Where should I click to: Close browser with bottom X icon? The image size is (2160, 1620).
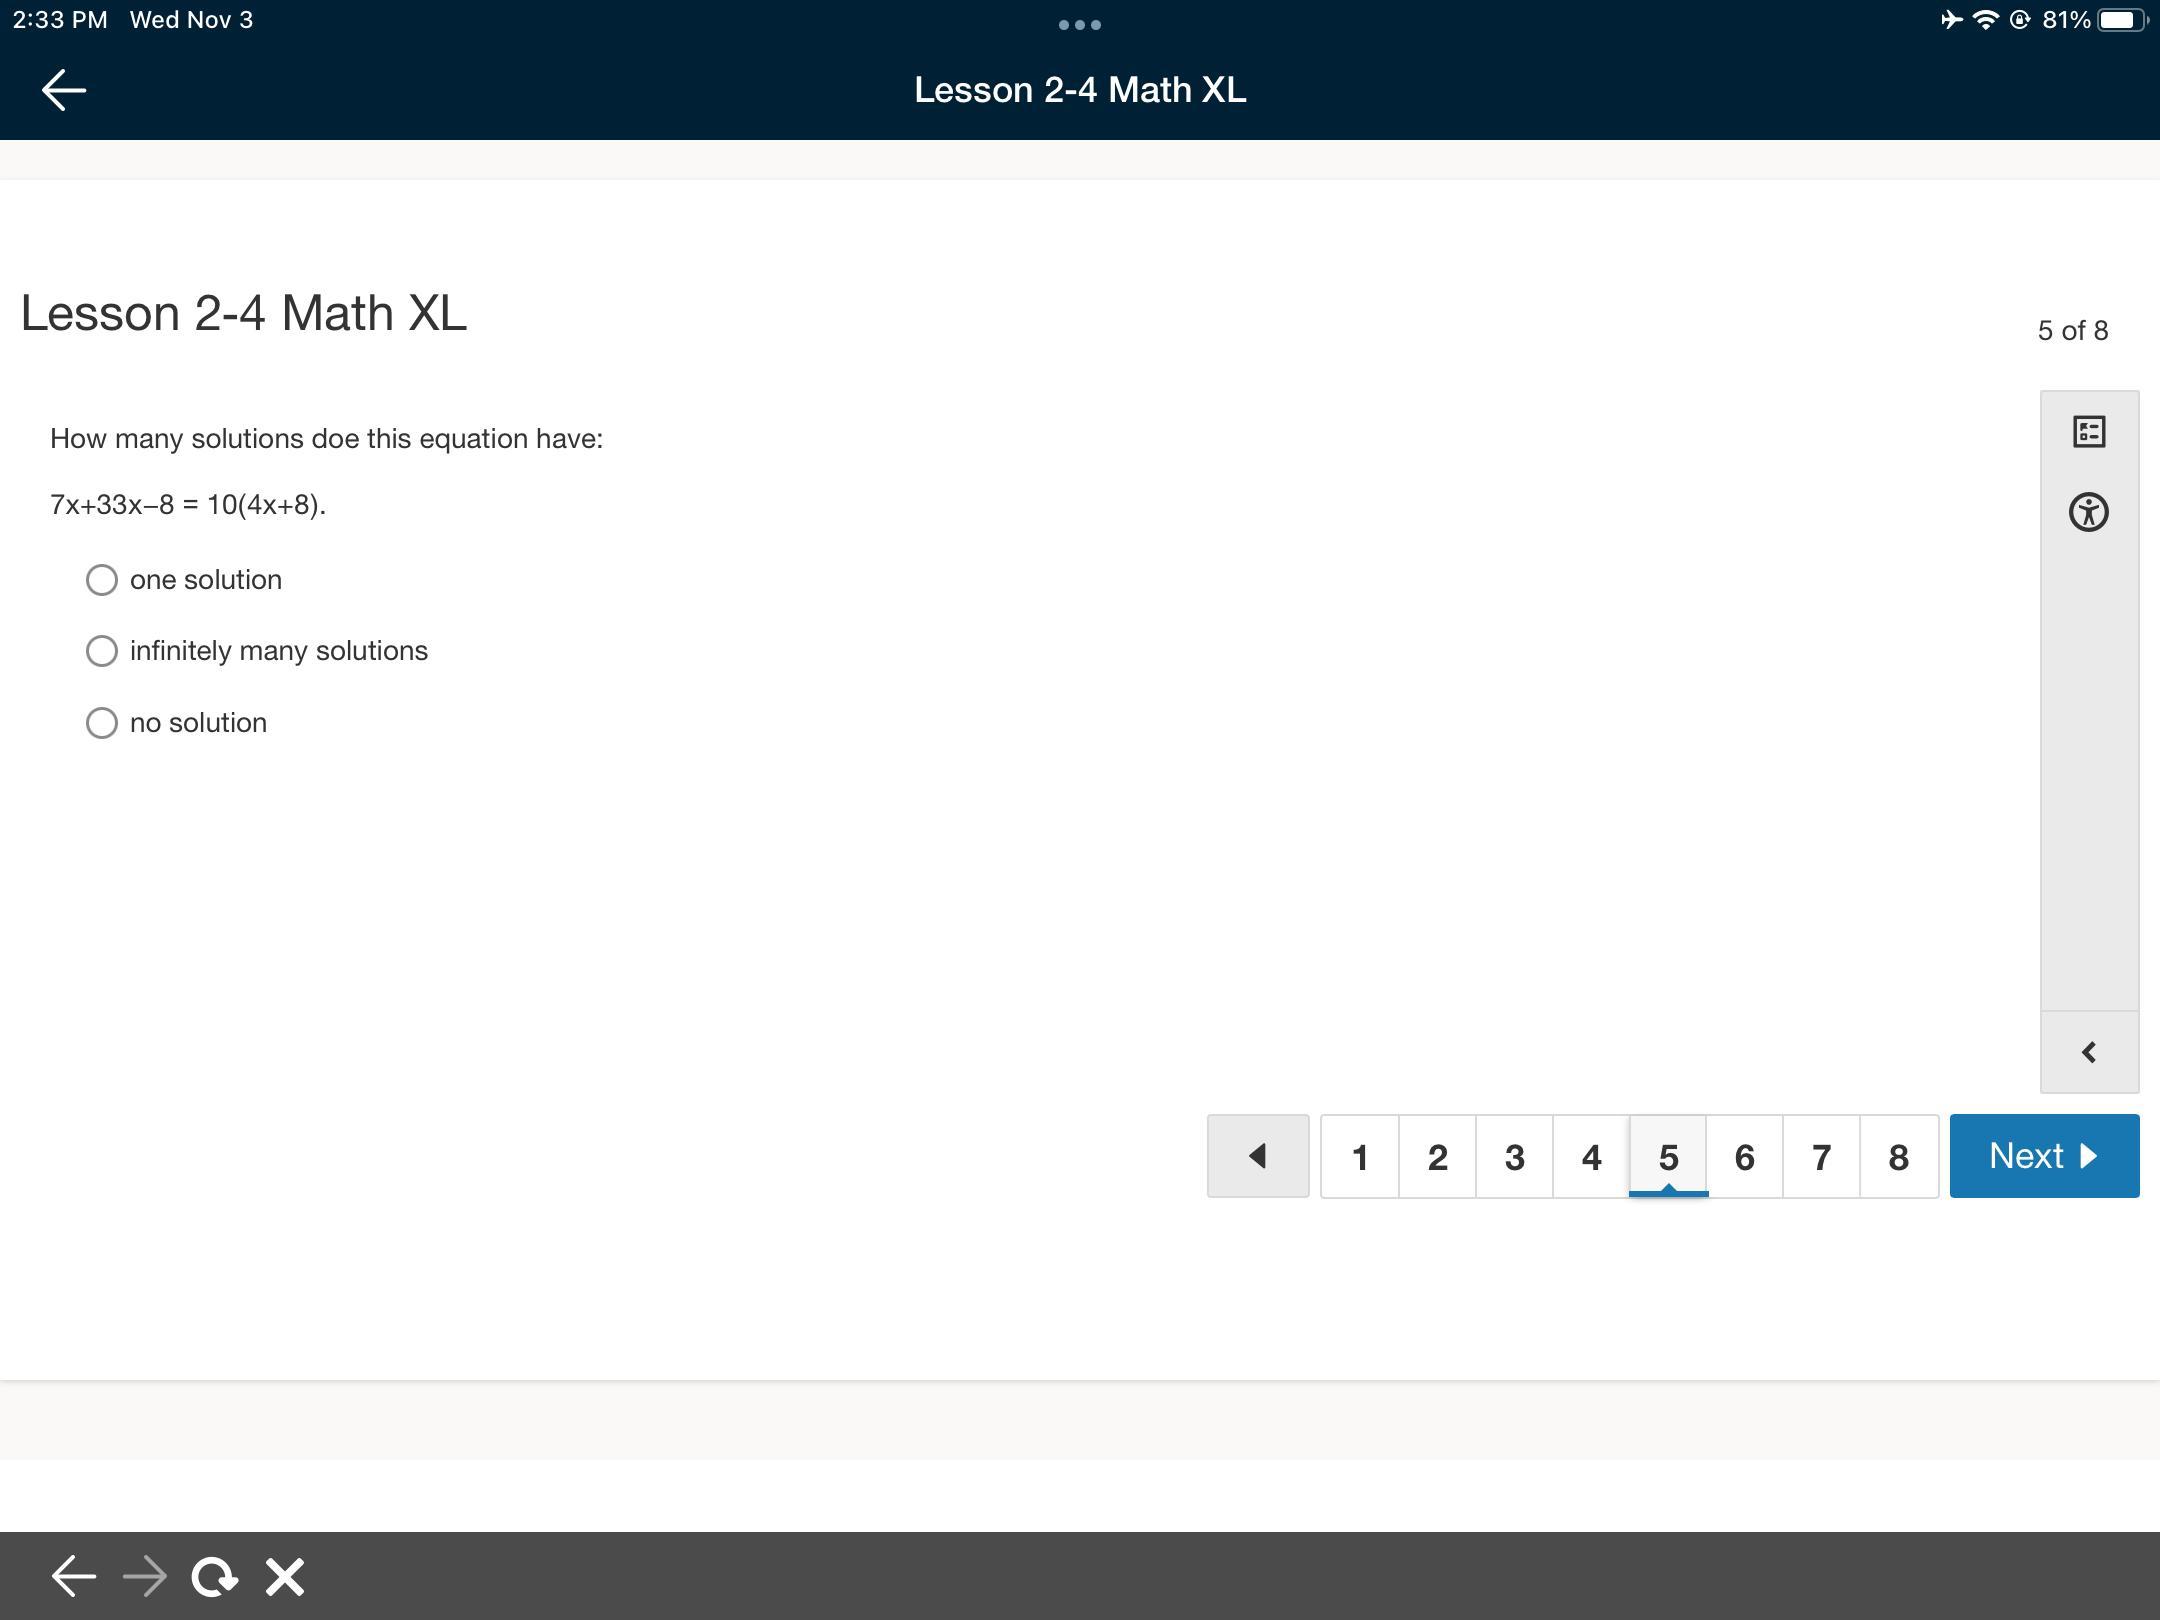pyautogui.click(x=285, y=1577)
